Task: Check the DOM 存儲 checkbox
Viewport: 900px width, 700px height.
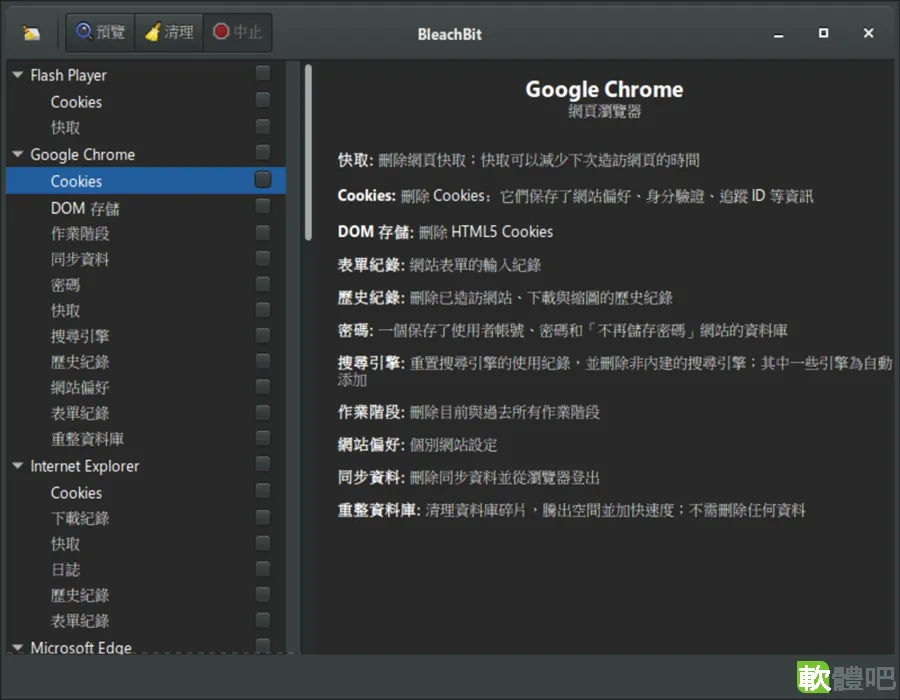Action: tap(262, 206)
